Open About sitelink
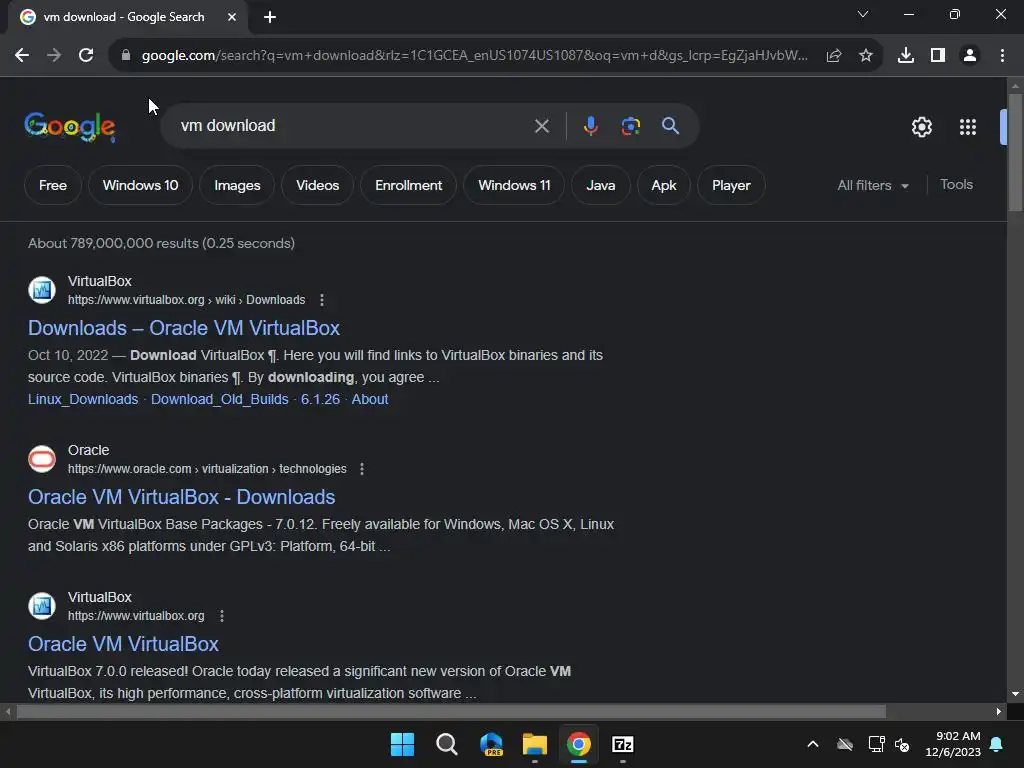Viewport: 1024px width, 768px height. point(370,399)
